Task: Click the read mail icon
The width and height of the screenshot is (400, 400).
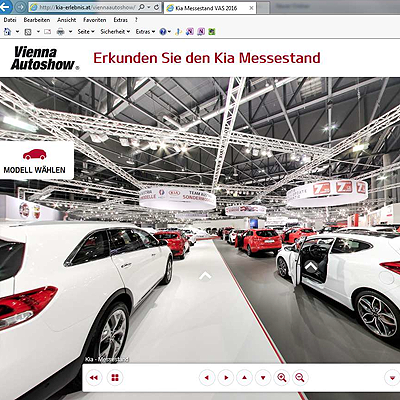Action: pos(48,32)
